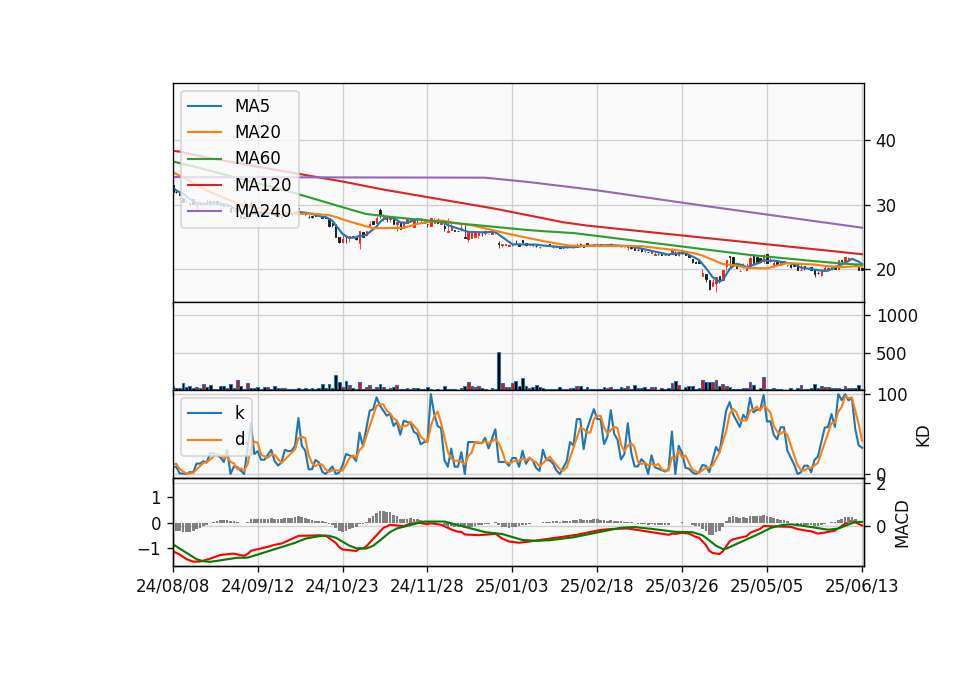Click the left MACD axis tick 1
Screen dimensions: 960x690
pos(156,498)
